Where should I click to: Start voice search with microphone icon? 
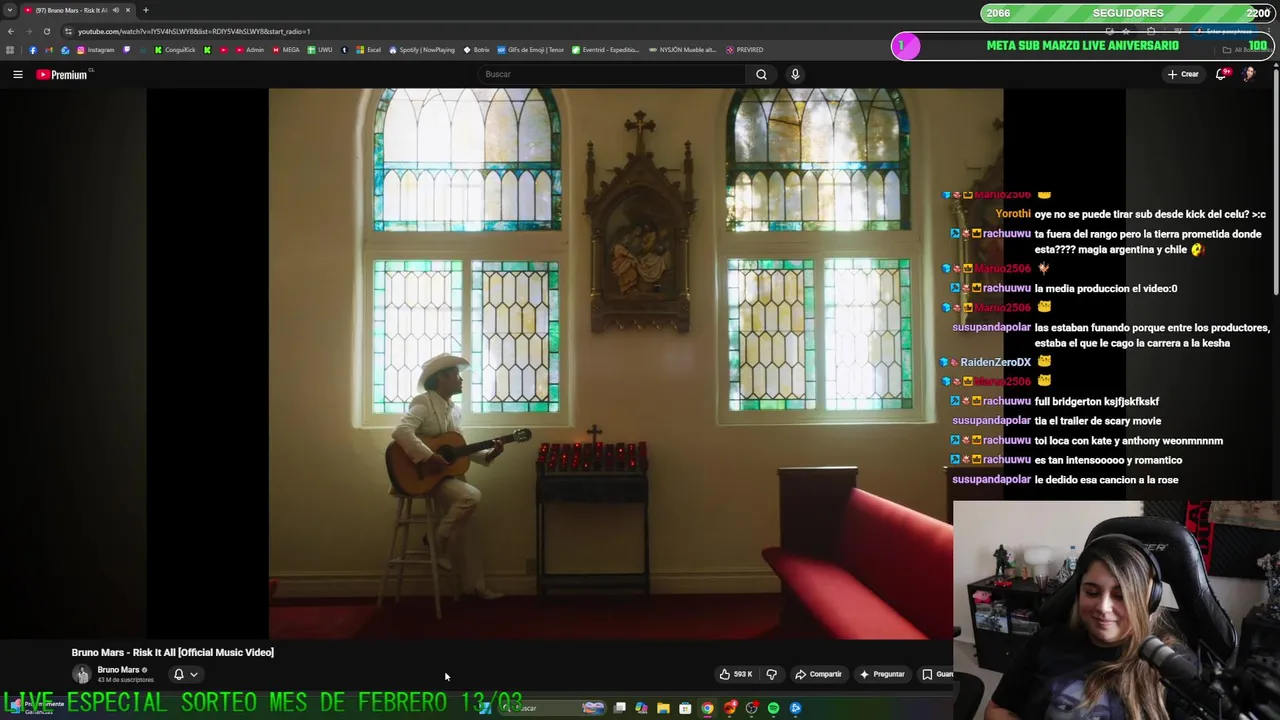pos(795,74)
